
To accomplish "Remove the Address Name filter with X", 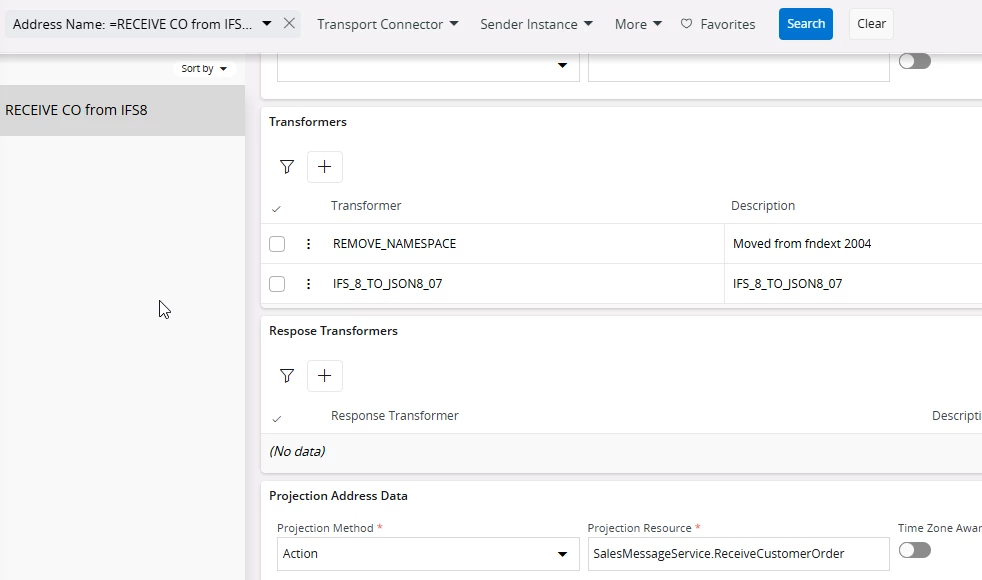I will 289,23.
